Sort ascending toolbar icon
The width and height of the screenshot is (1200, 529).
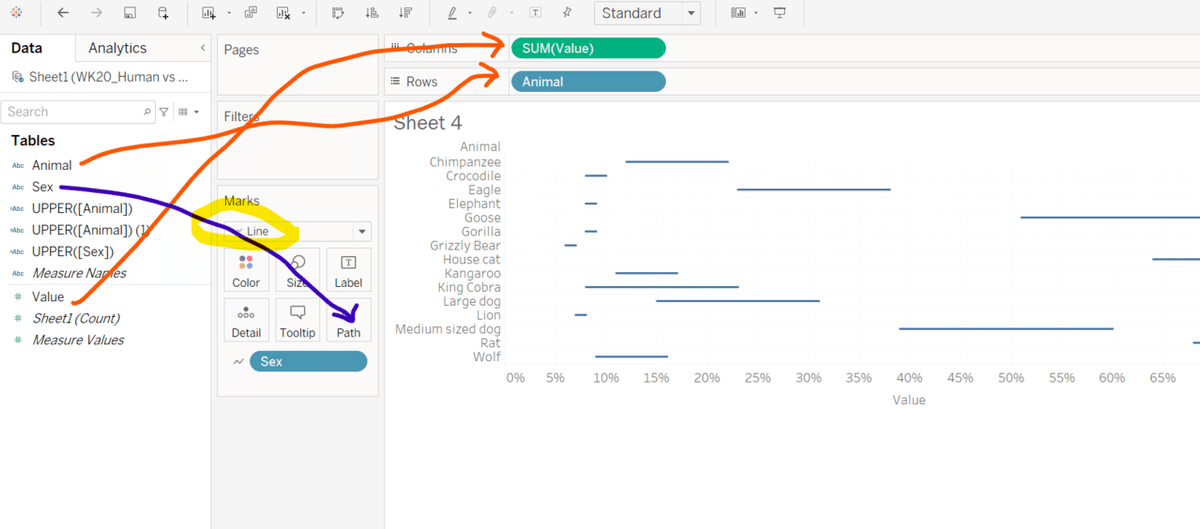point(372,13)
